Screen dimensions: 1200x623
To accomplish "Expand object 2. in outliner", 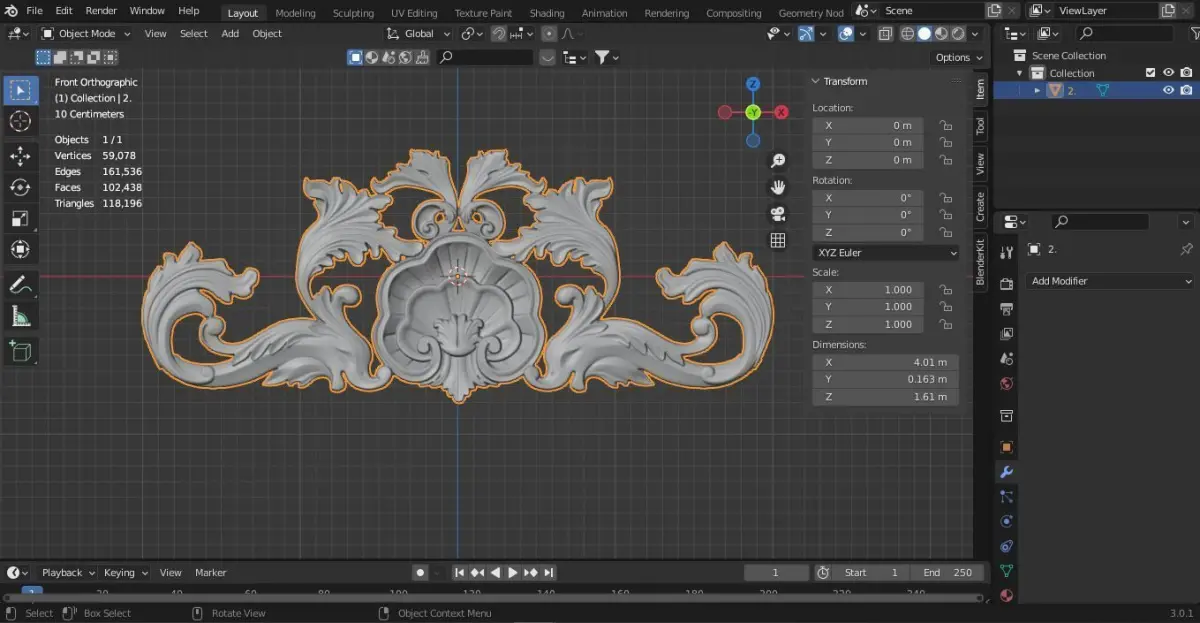I will click(x=1037, y=90).
